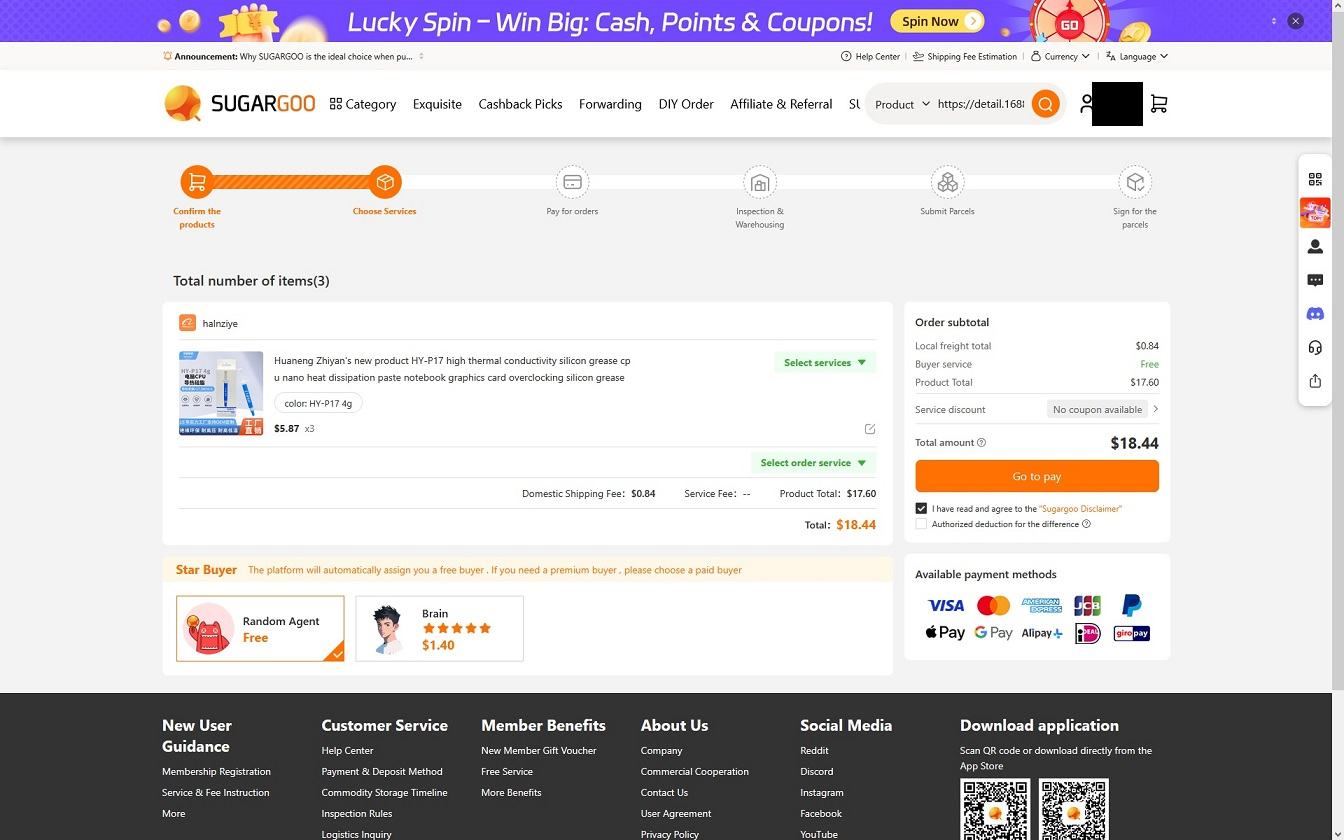Image resolution: width=1344 pixels, height=840 pixels.
Task: Open the Language dropdown
Action: 1137,57
